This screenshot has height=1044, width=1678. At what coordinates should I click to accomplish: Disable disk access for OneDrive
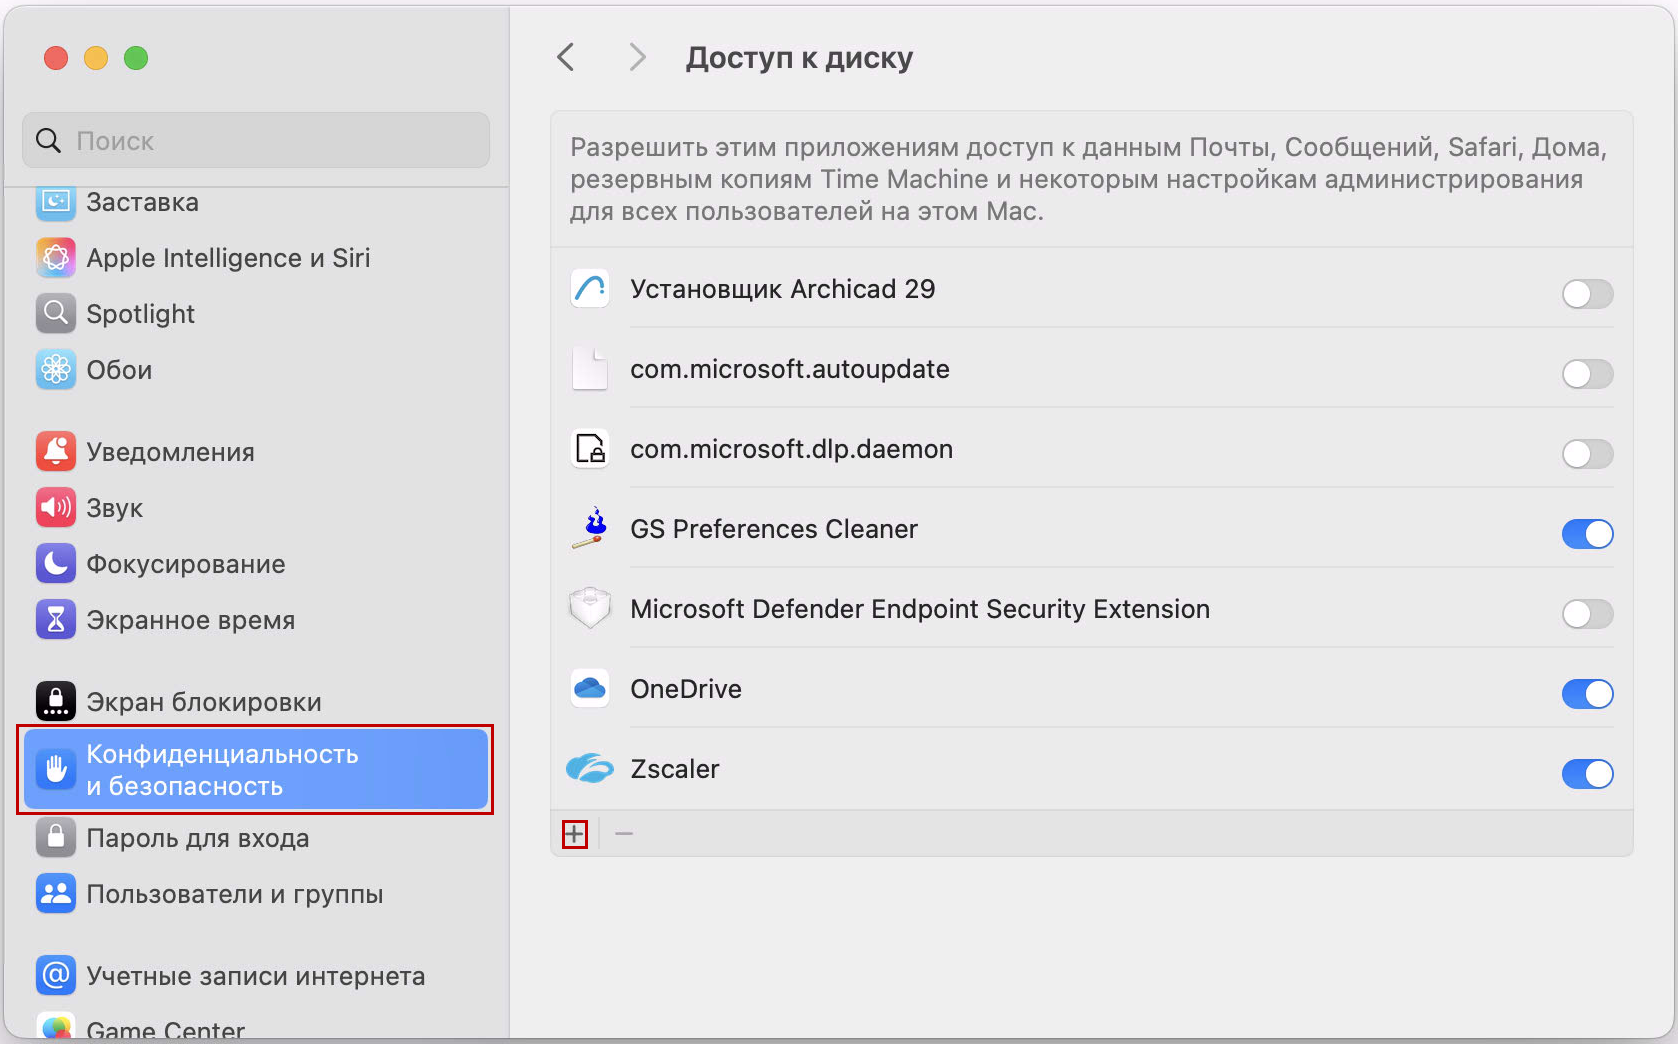(x=1587, y=694)
